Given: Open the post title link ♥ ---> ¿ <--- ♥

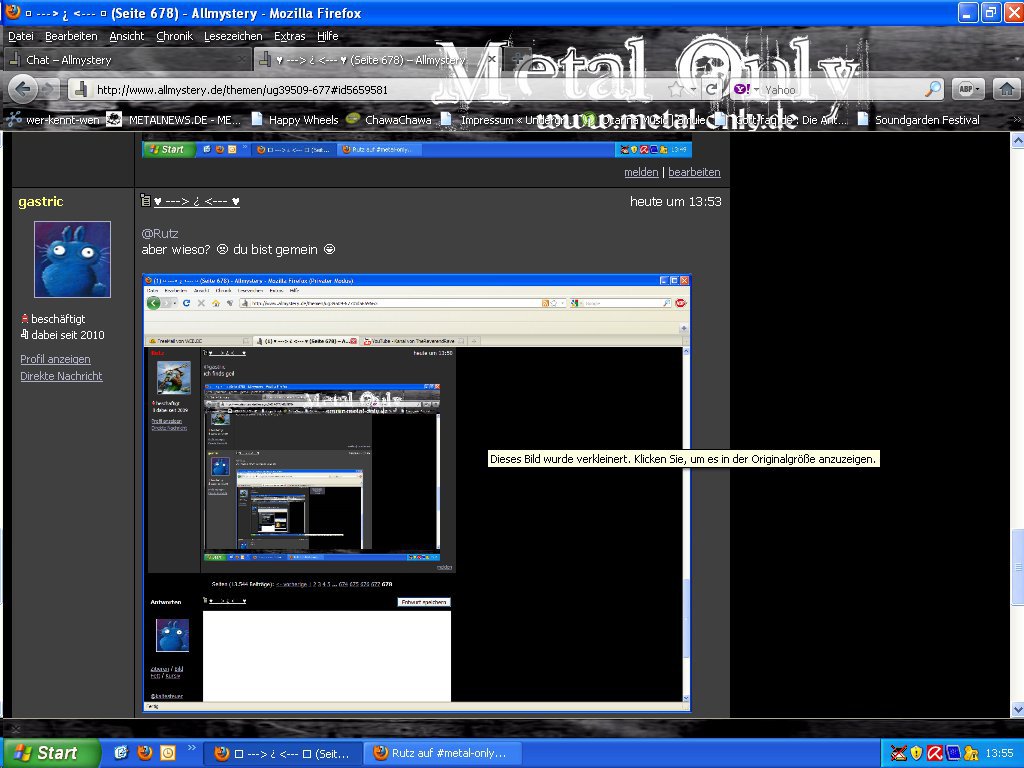Looking at the screenshot, I should tap(197, 201).
